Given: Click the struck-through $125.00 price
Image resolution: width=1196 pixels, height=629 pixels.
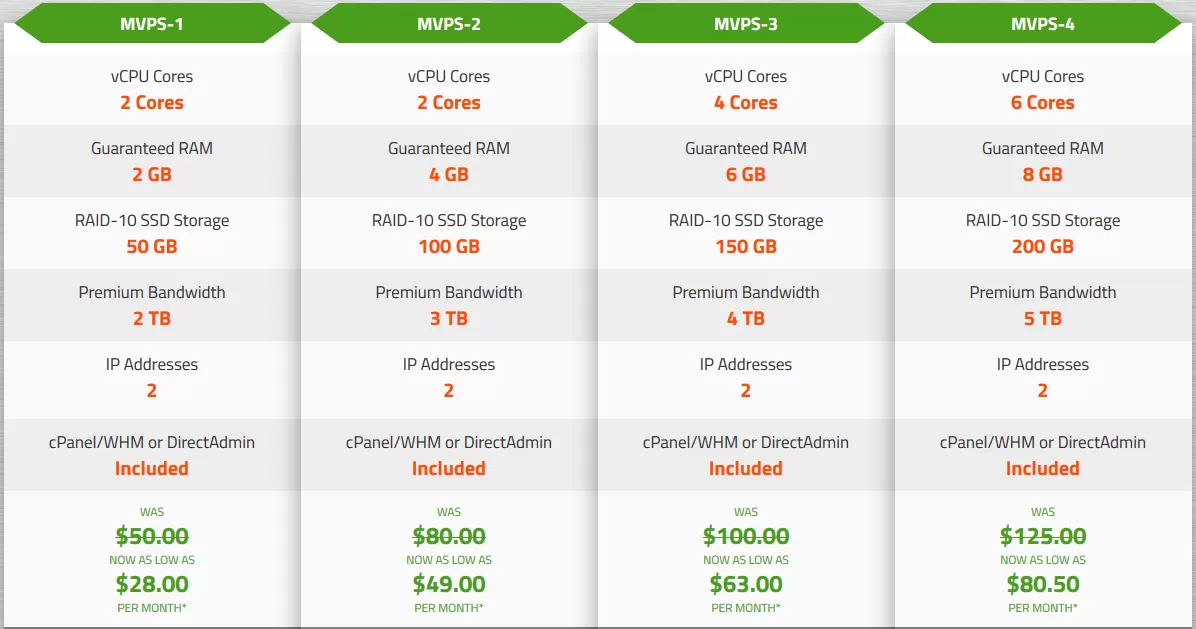Looking at the screenshot, I should (1043, 536).
